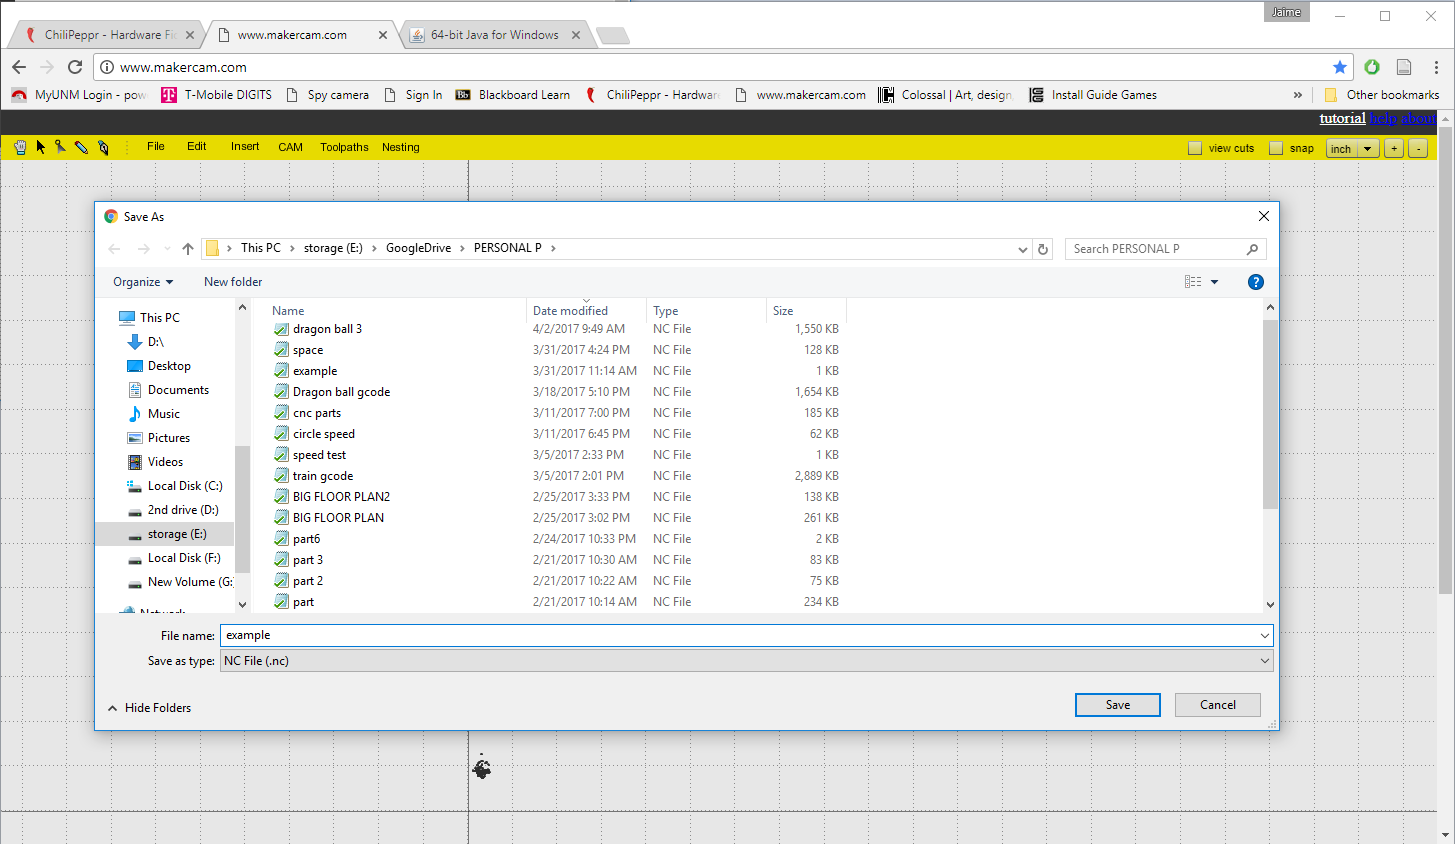Open the File menu in MakerCAM

156,147
